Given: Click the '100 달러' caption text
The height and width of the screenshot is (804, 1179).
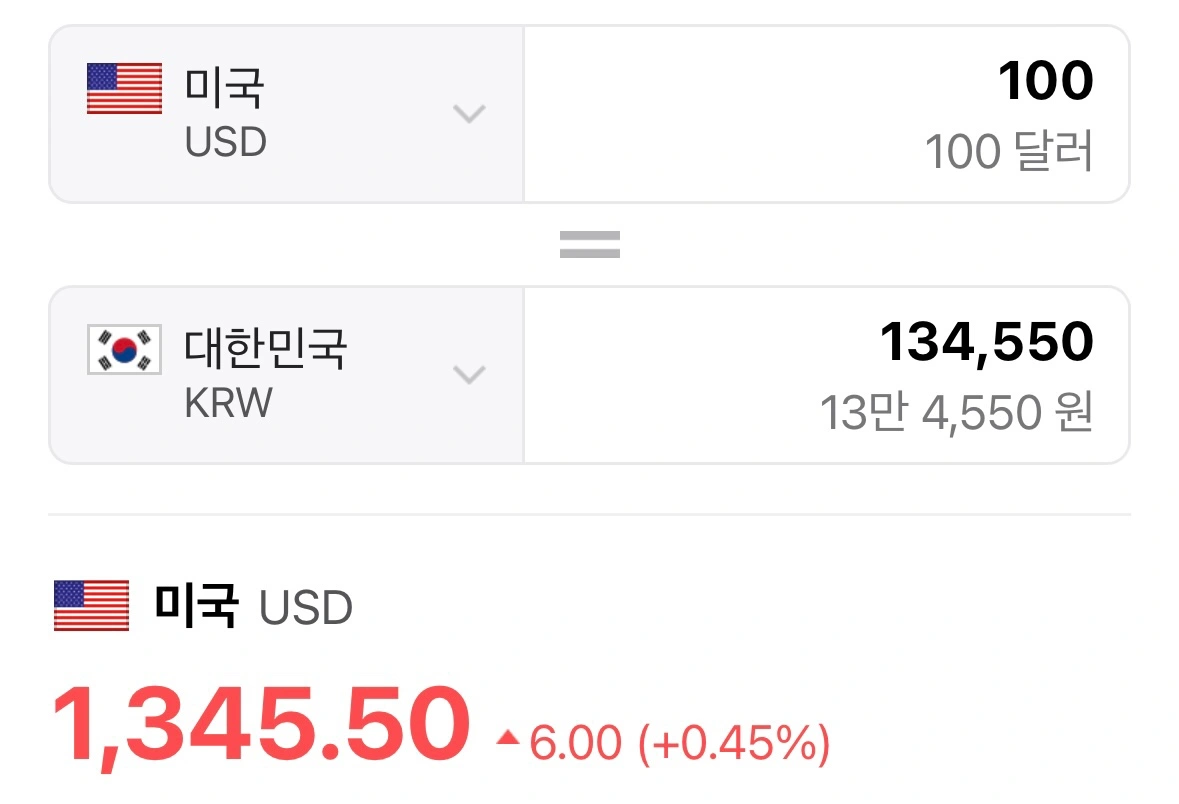Looking at the screenshot, I should 1008,153.
